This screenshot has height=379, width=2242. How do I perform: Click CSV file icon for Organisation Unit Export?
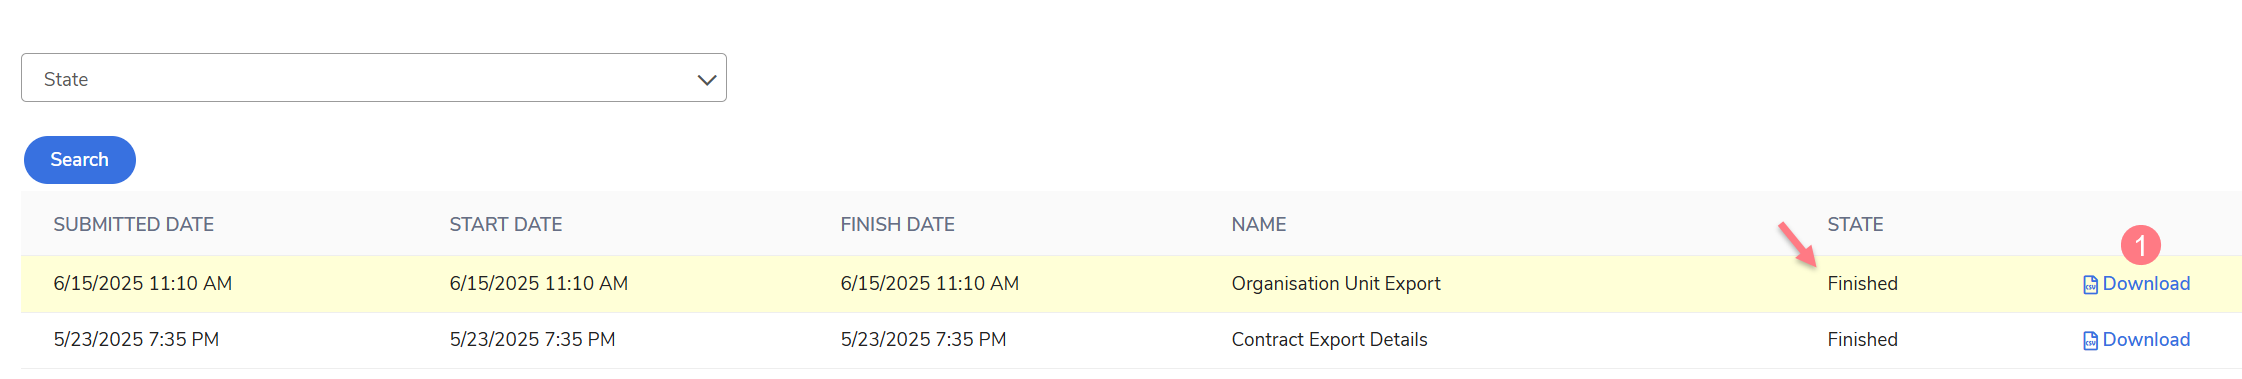2090,285
